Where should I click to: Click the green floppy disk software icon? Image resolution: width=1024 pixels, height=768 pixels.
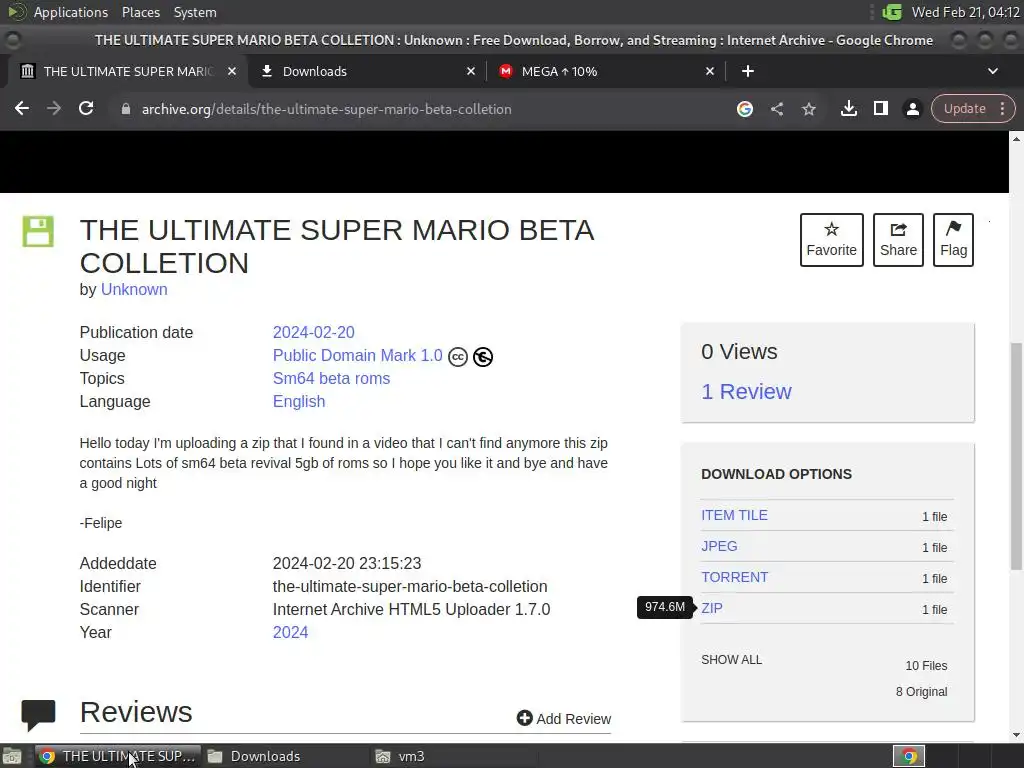pyautogui.click(x=38, y=231)
